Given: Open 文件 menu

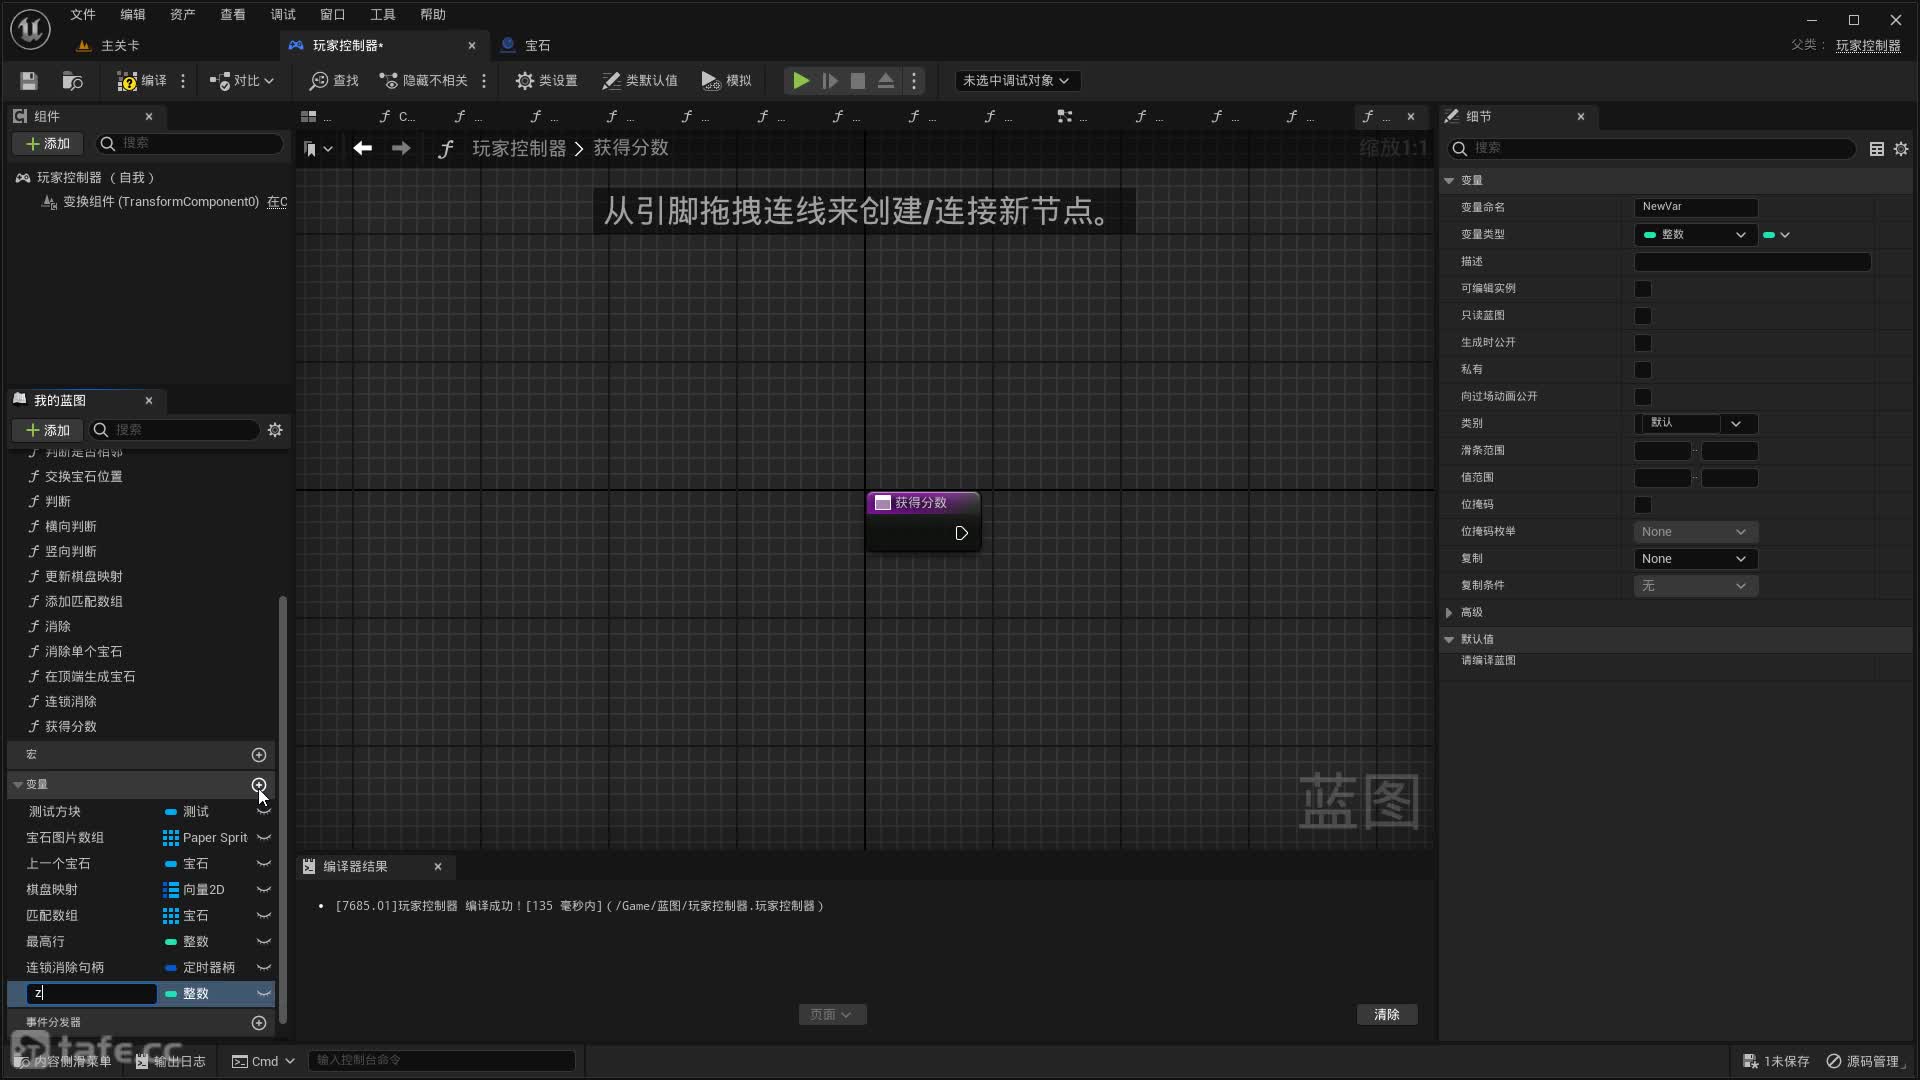Looking at the screenshot, I should 83,15.
